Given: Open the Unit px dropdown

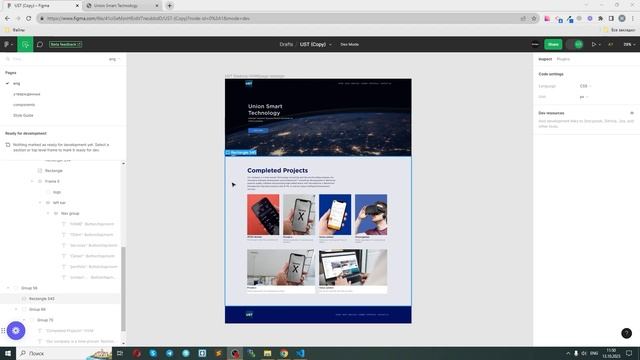Looking at the screenshot, I should [584, 97].
